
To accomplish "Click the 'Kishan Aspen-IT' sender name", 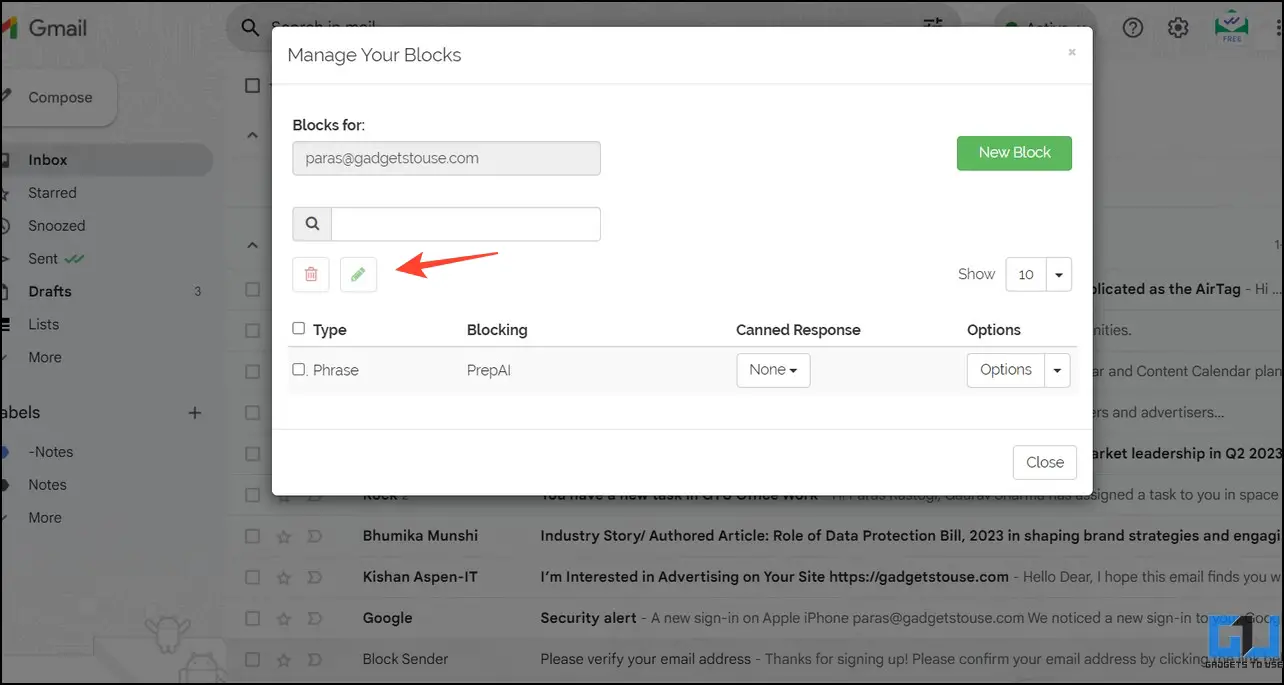I will (x=418, y=577).
